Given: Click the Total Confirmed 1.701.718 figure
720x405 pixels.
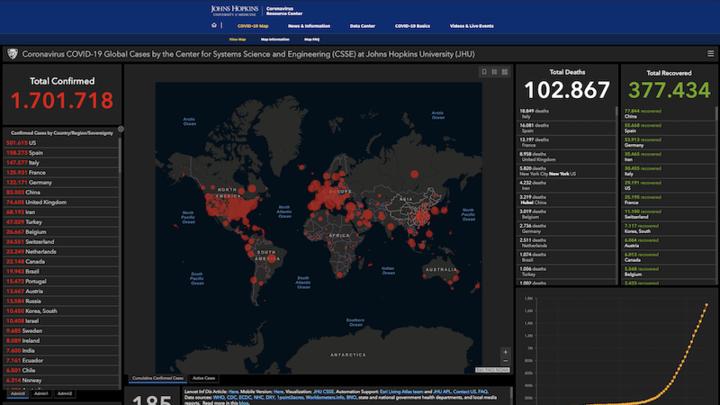Looking at the screenshot, I should 62,101.
